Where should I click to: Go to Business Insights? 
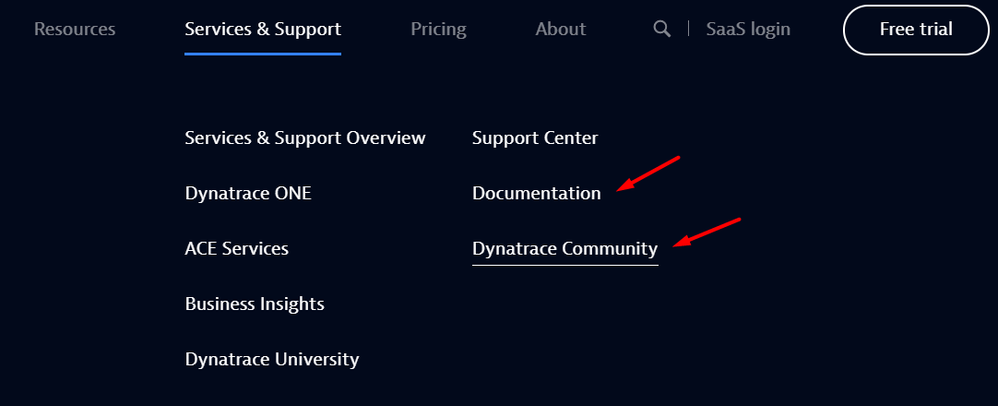(255, 303)
